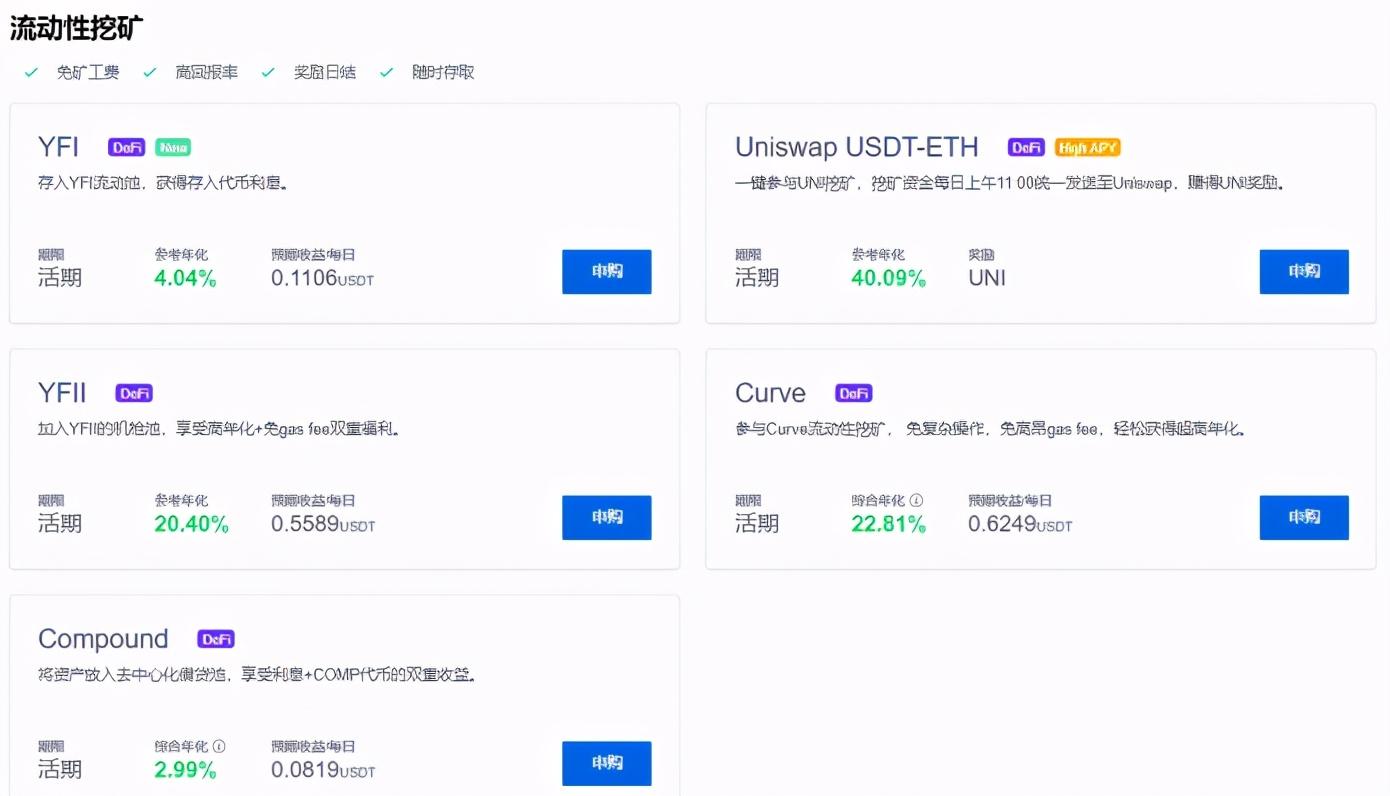Click the orange High APY badge

[x=1088, y=147]
